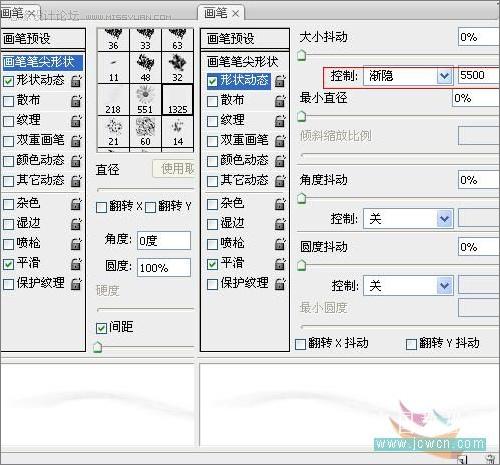Click the fade steps field showing 5500
Viewport: 500px width, 465px height.
coord(479,75)
